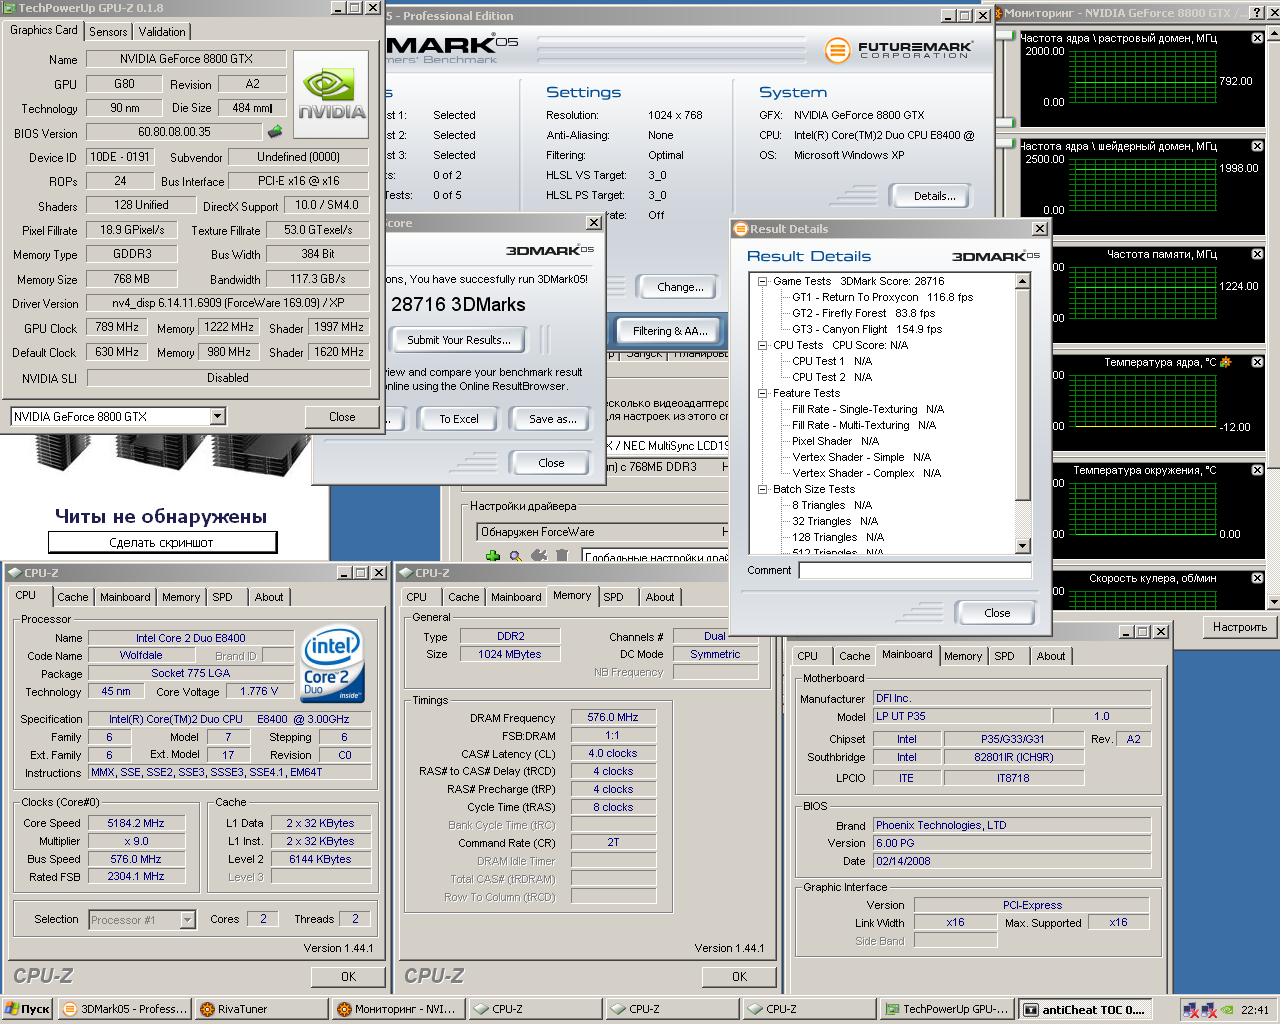Open the Windows Start (Пуск) button

coord(27,1009)
